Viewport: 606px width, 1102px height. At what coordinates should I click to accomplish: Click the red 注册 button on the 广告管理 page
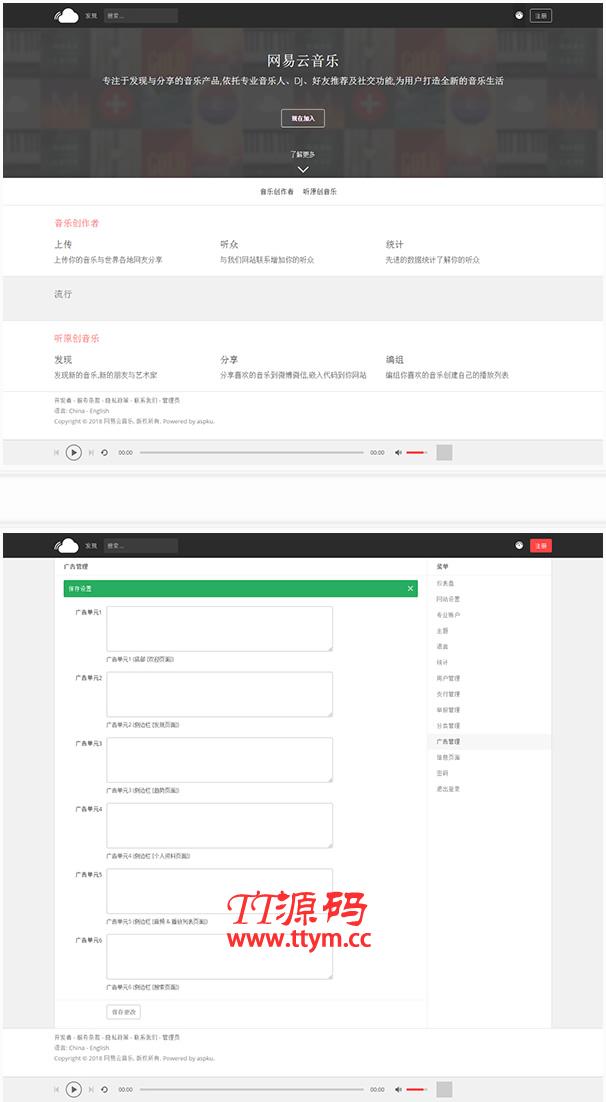coord(541,545)
